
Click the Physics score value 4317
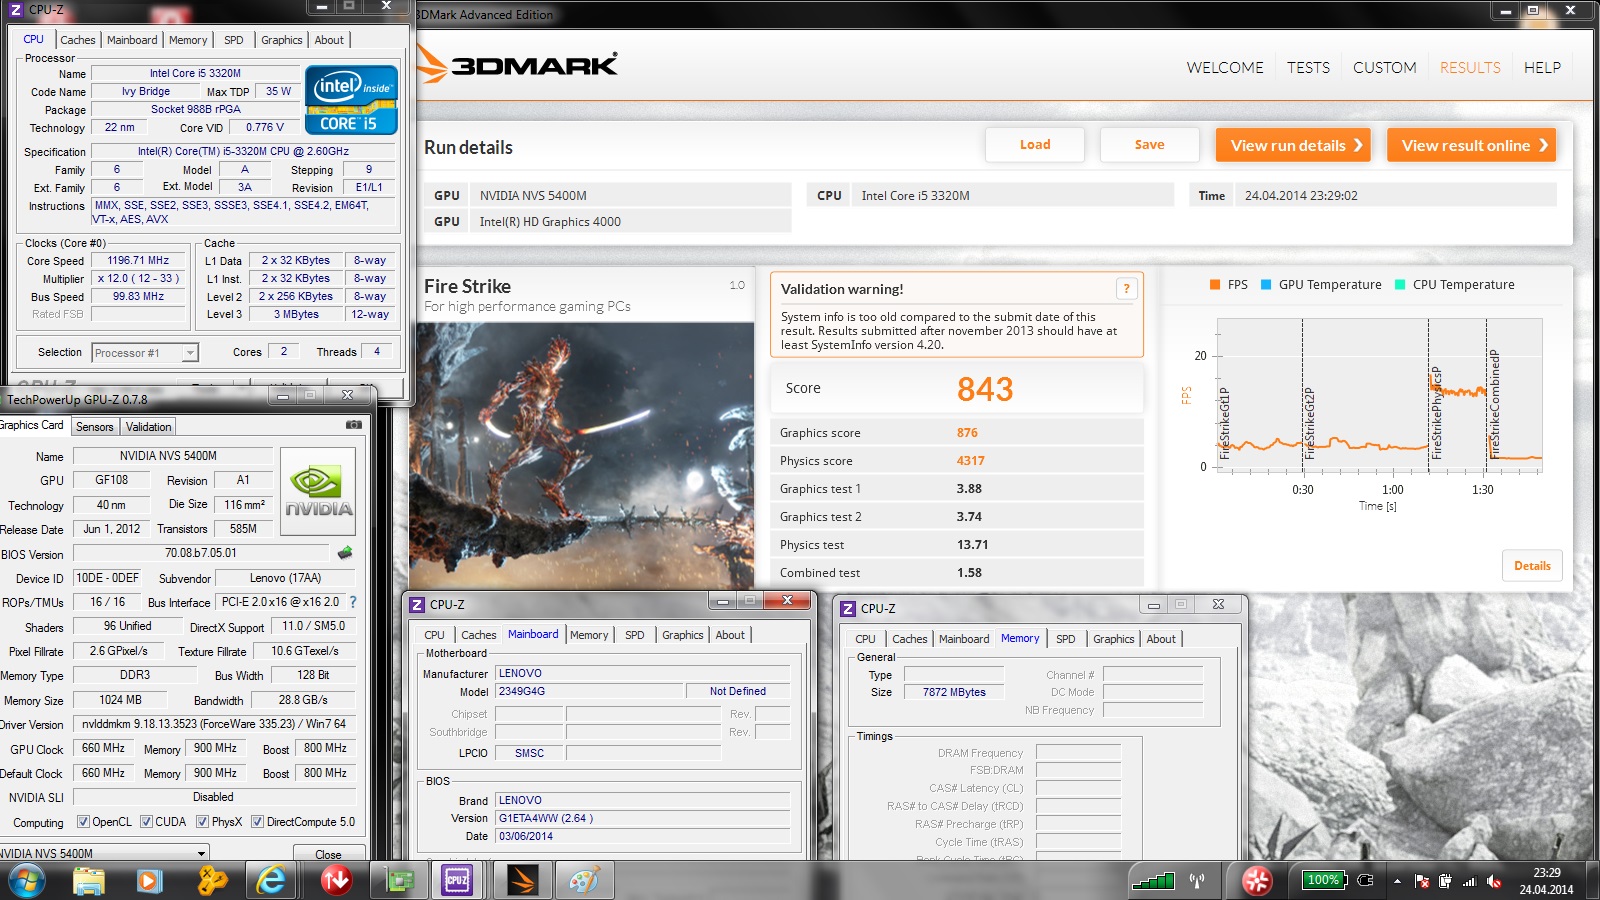click(x=970, y=461)
